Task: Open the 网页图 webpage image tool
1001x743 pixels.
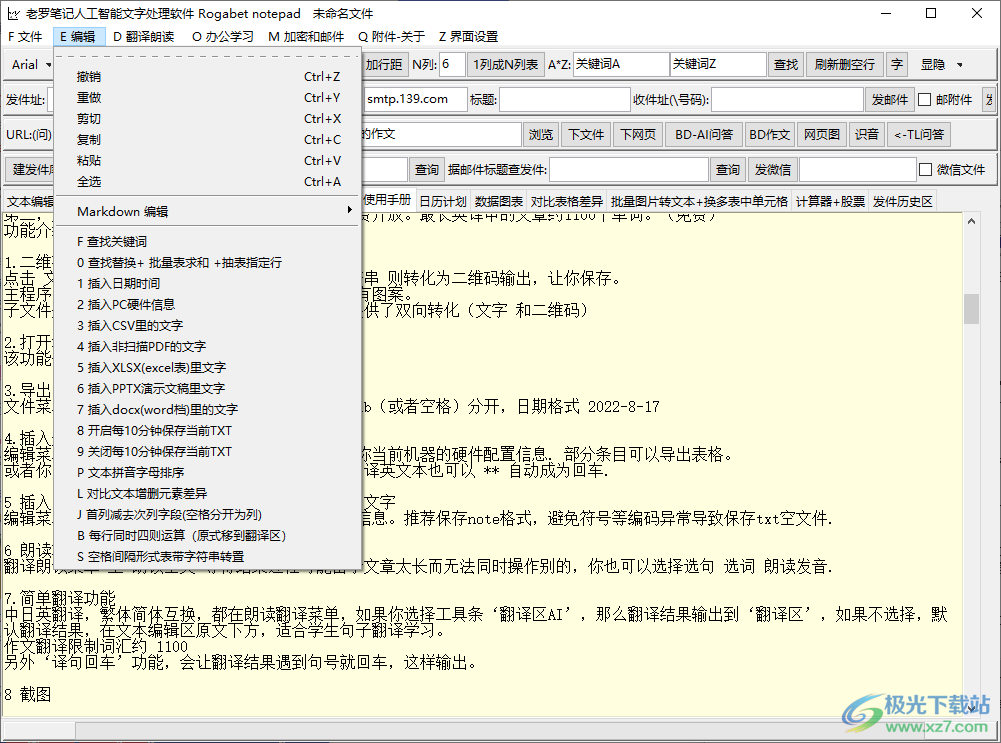Action: click(821, 133)
